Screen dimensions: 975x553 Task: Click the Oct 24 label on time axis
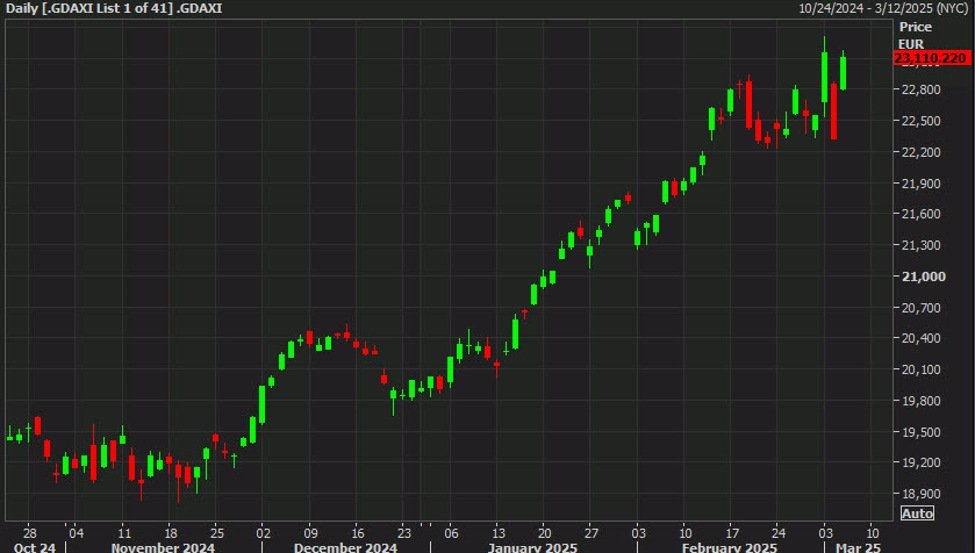pyautogui.click(x=34, y=546)
